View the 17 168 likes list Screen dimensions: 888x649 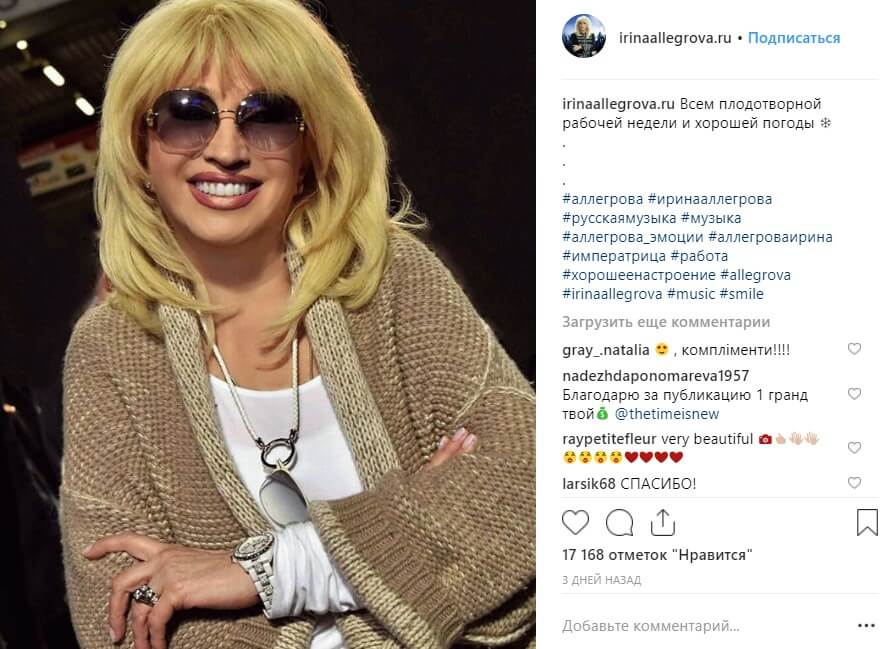click(657, 555)
